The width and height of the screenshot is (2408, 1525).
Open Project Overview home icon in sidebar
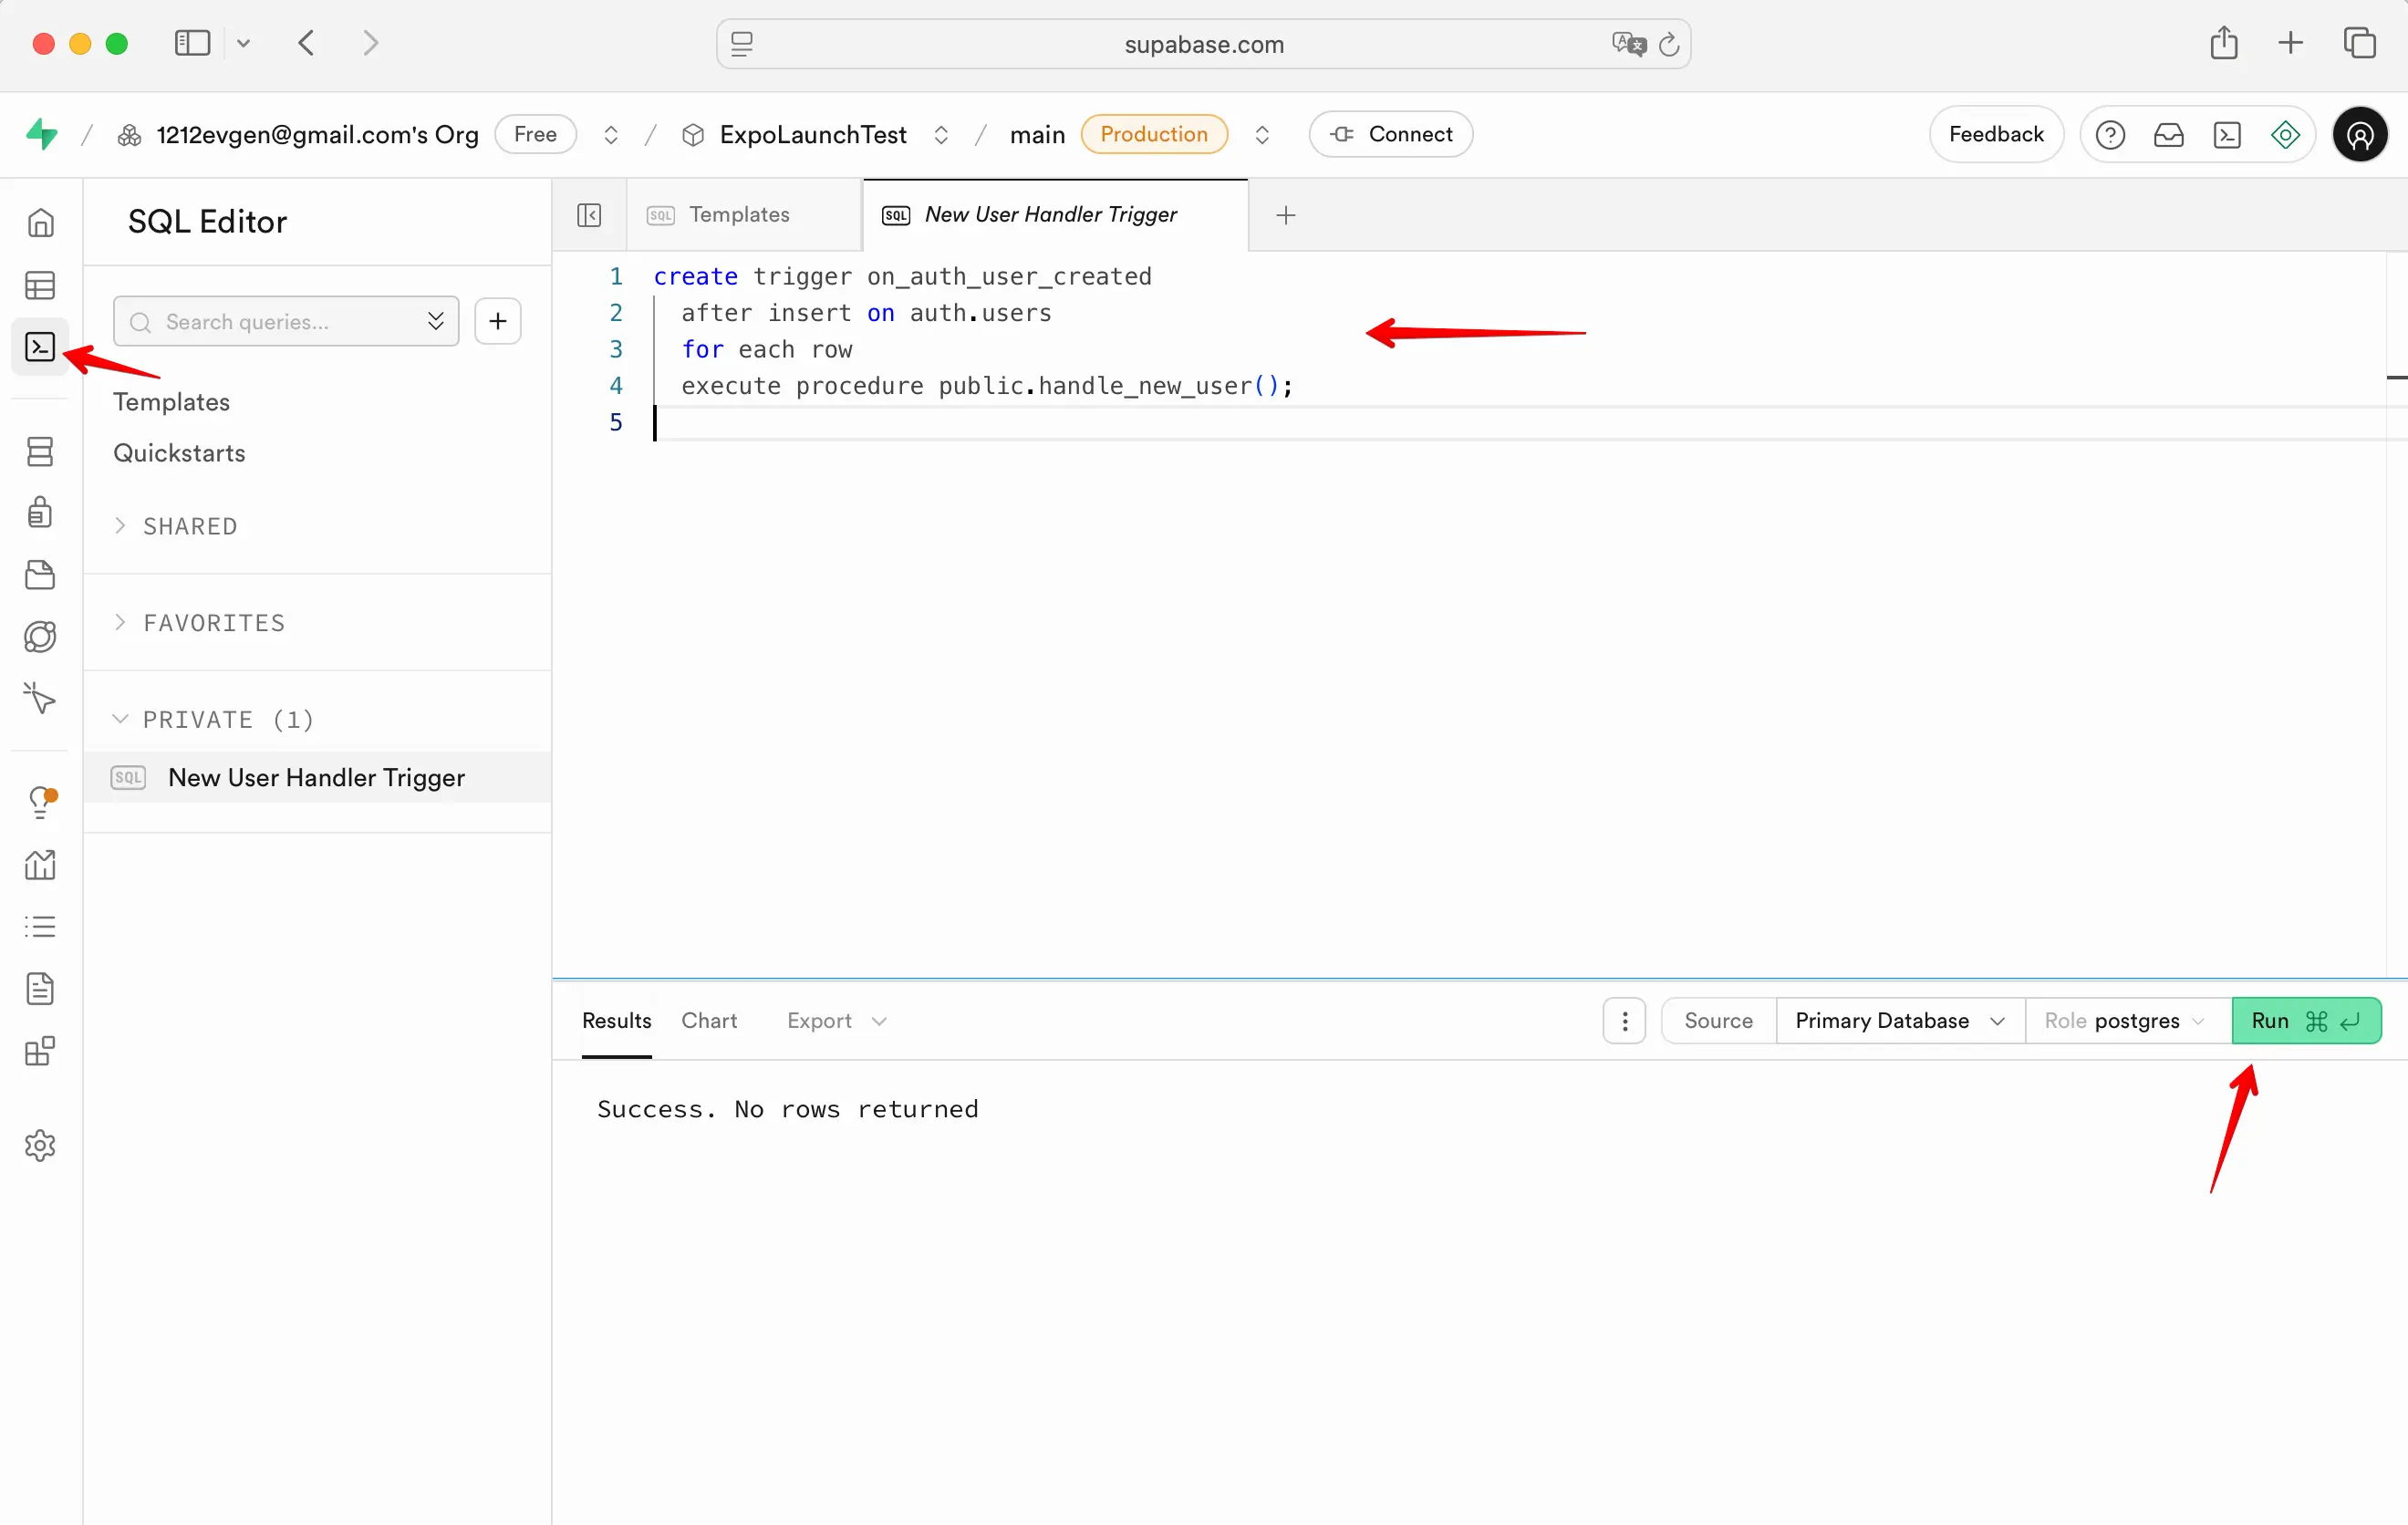(40, 222)
